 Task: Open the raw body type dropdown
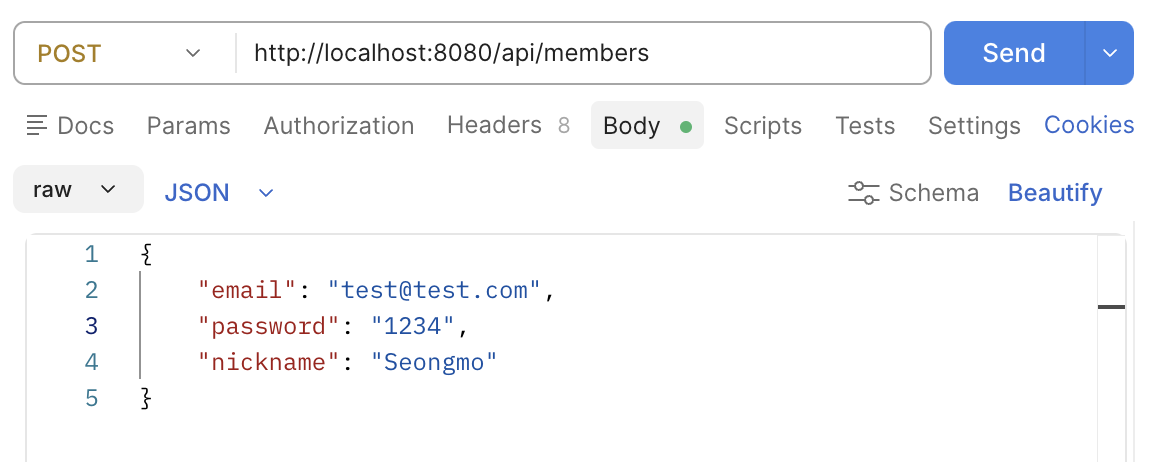pyautogui.click(x=77, y=190)
